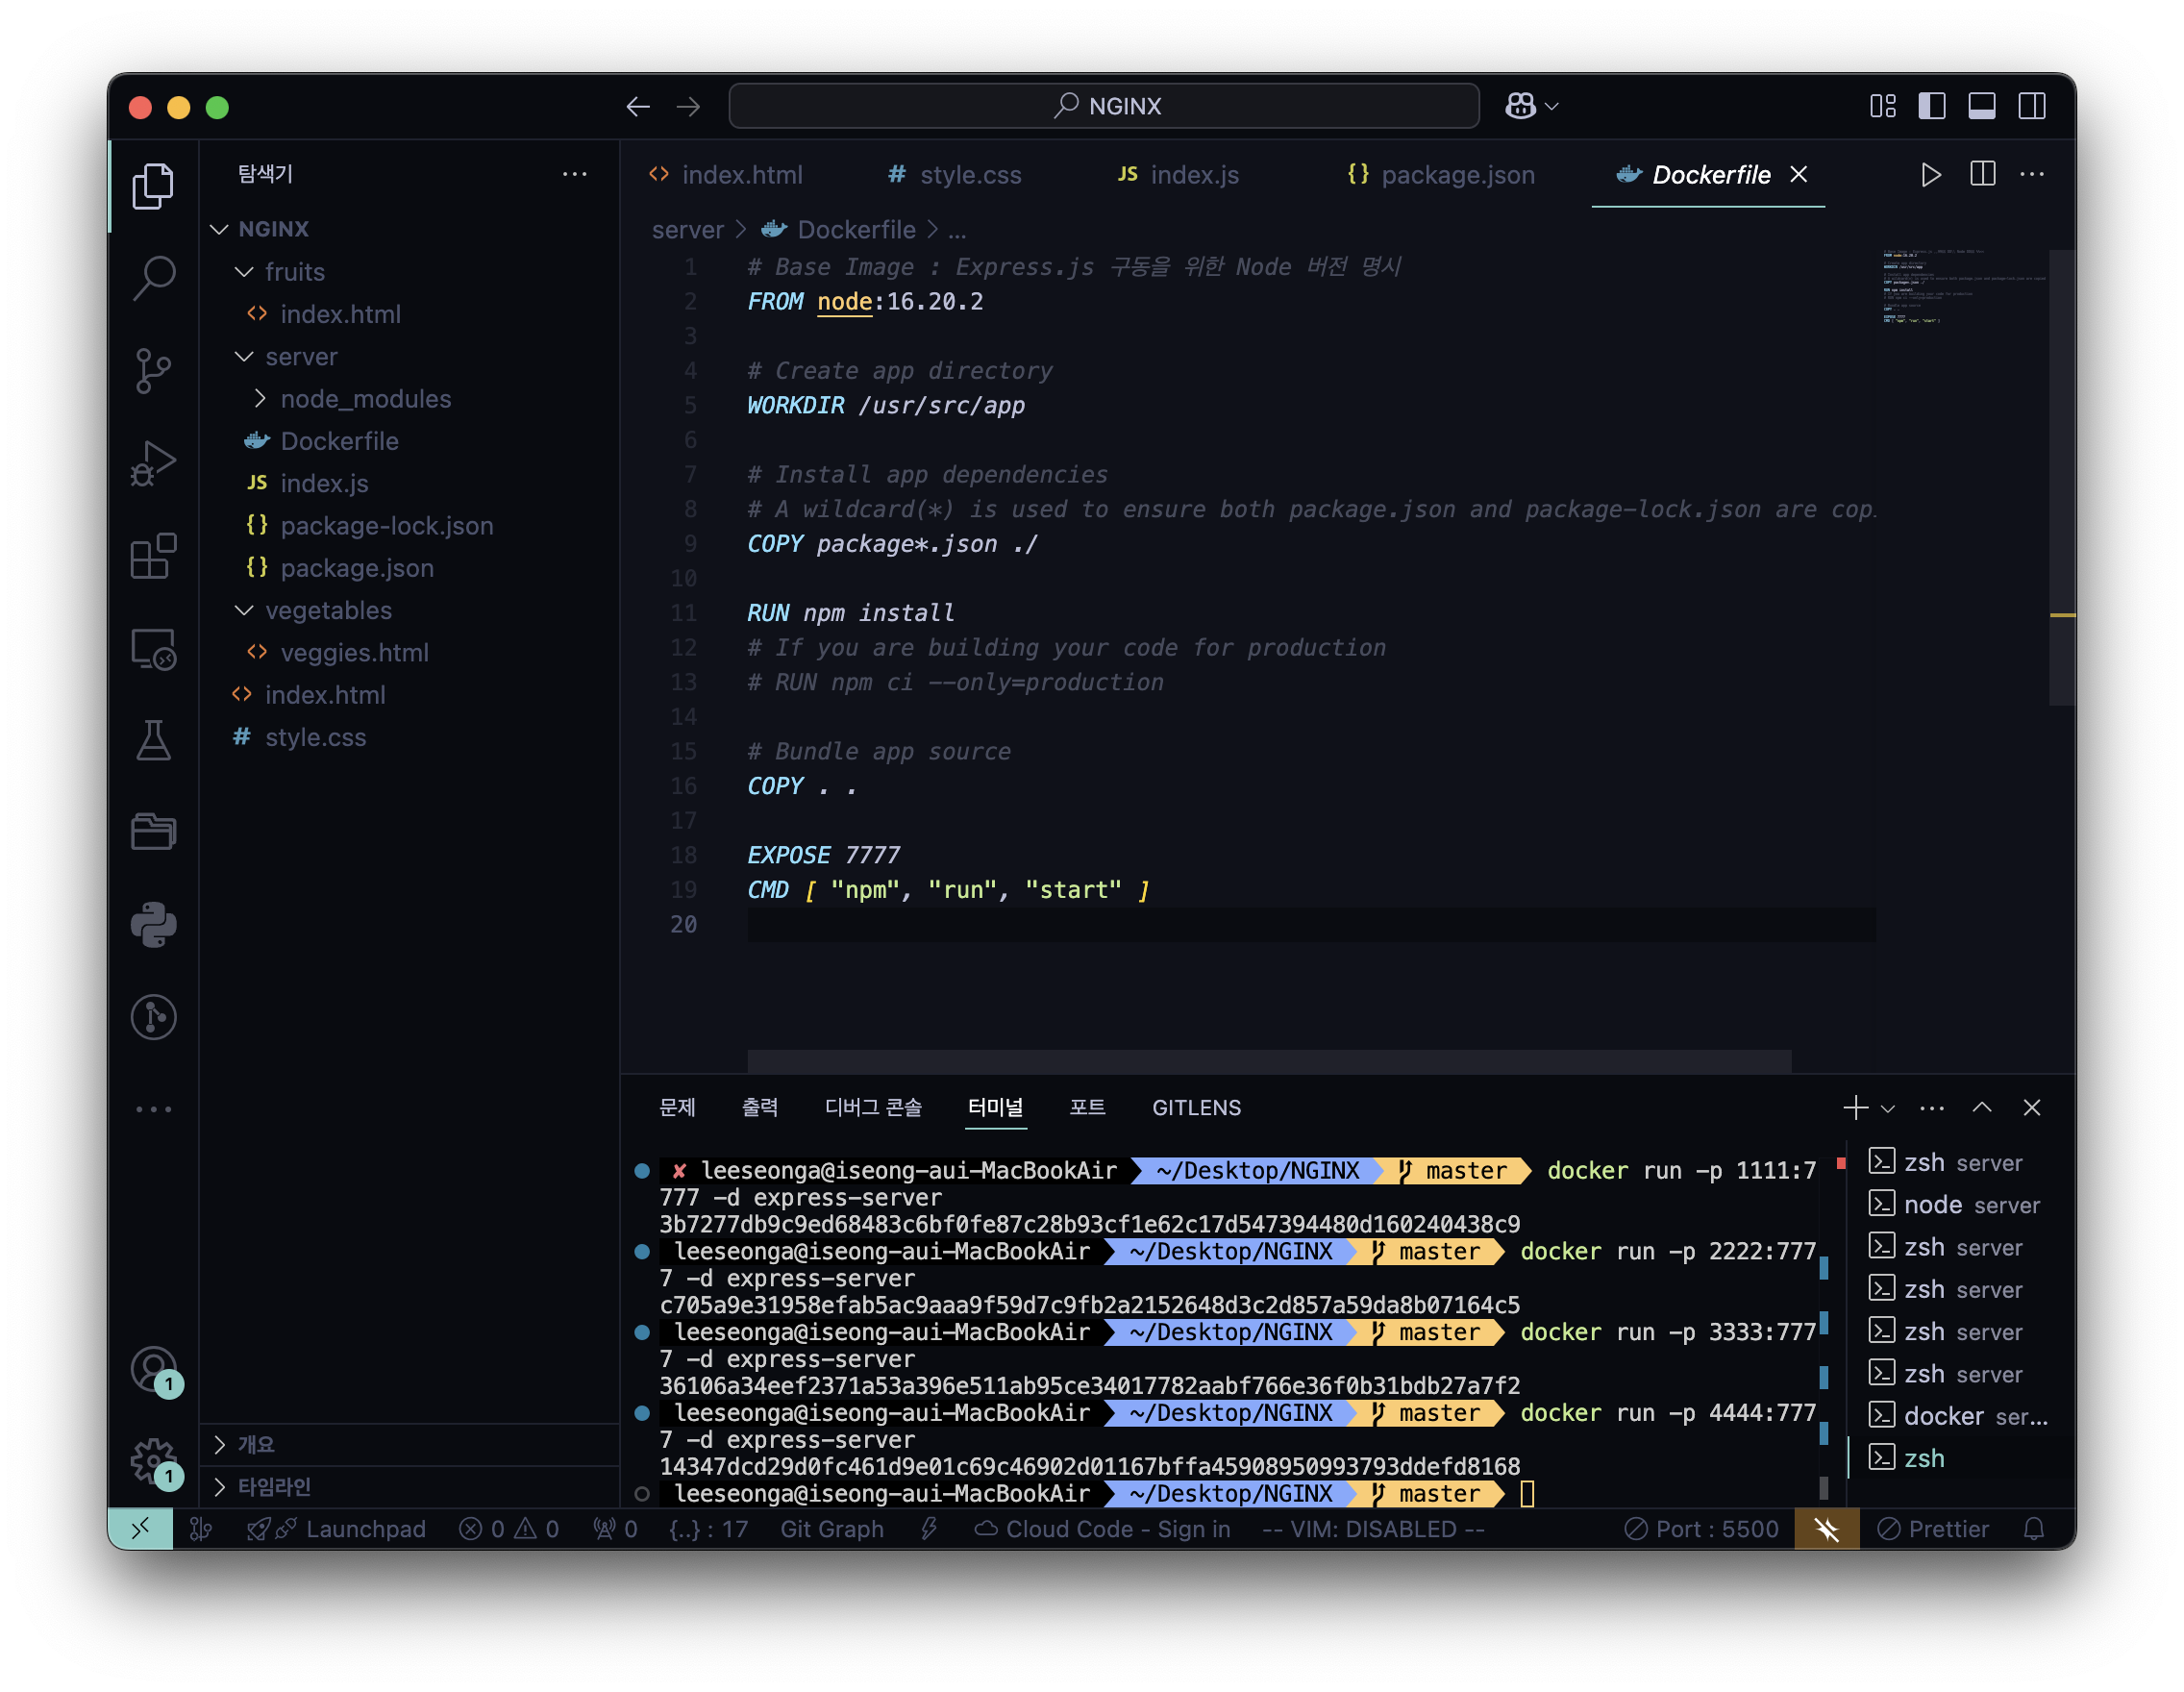Open the Source Control view
Screen dimensions: 2184x1692
(x=153, y=370)
